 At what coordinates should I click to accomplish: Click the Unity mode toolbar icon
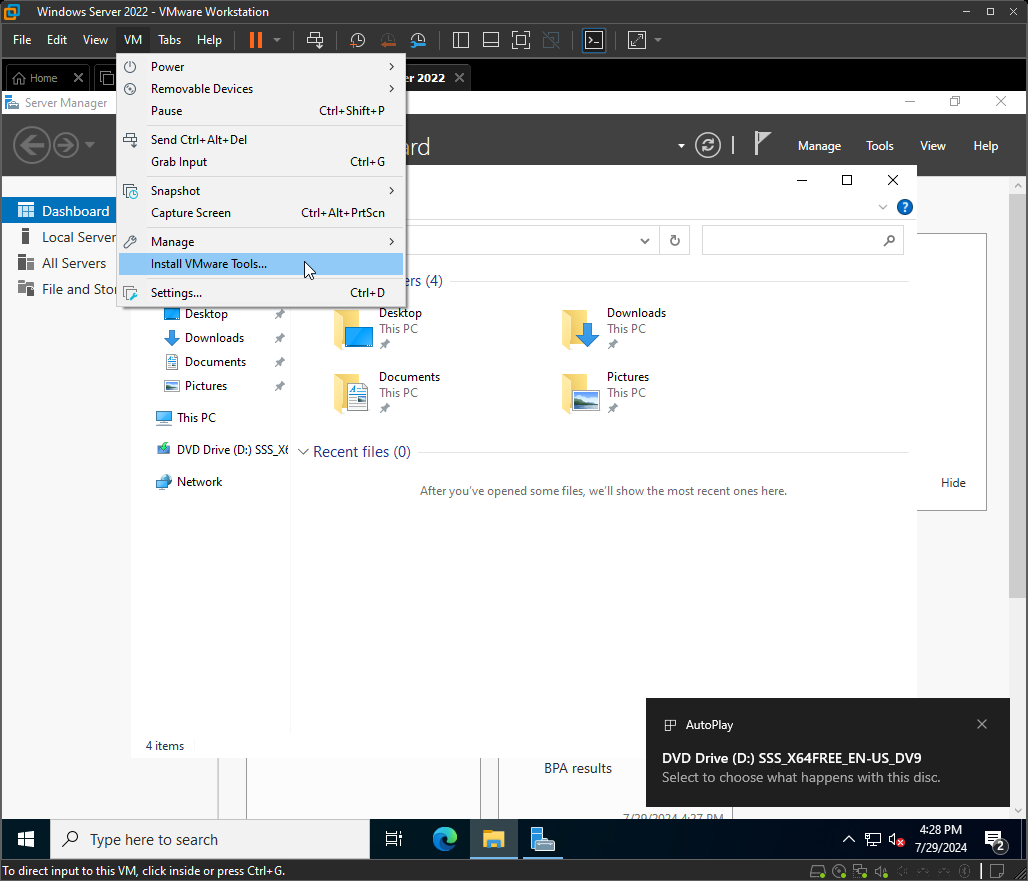click(x=551, y=40)
